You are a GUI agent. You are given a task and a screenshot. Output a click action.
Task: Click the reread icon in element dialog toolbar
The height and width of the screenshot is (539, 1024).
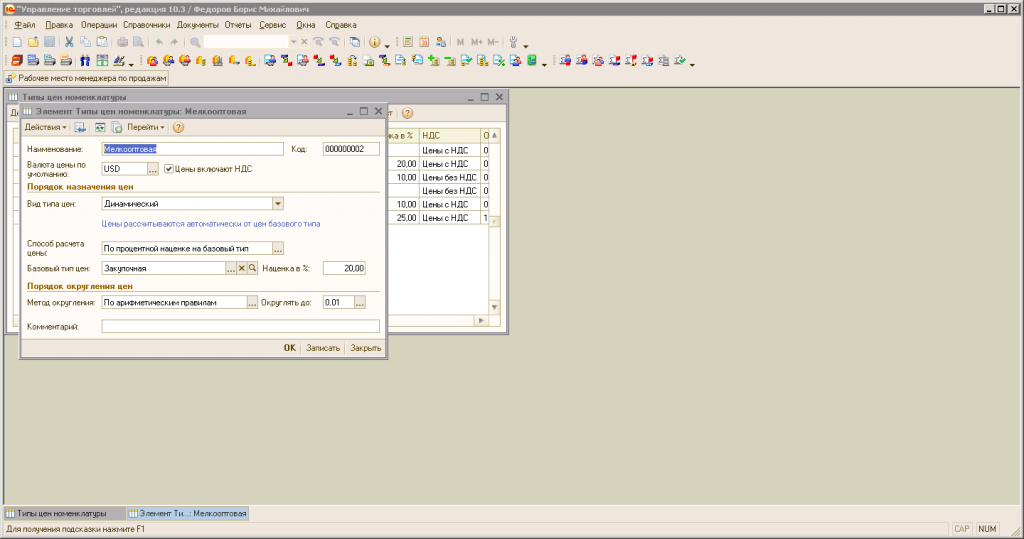click(x=100, y=127)
